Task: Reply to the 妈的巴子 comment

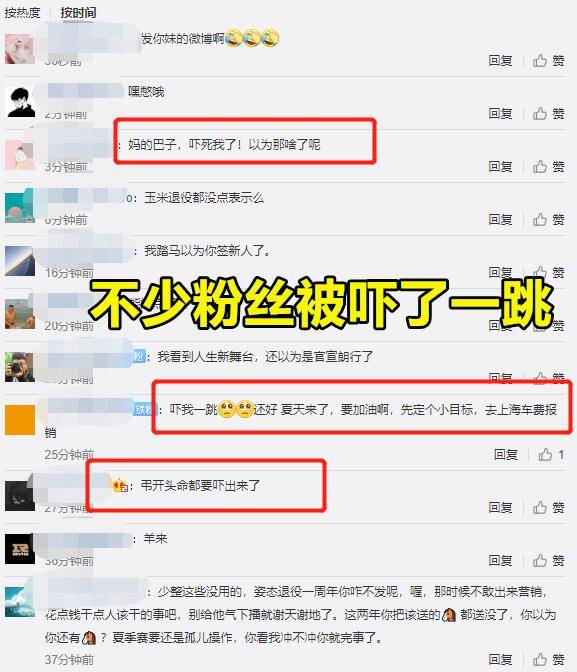Action: [x=500, y=166]
